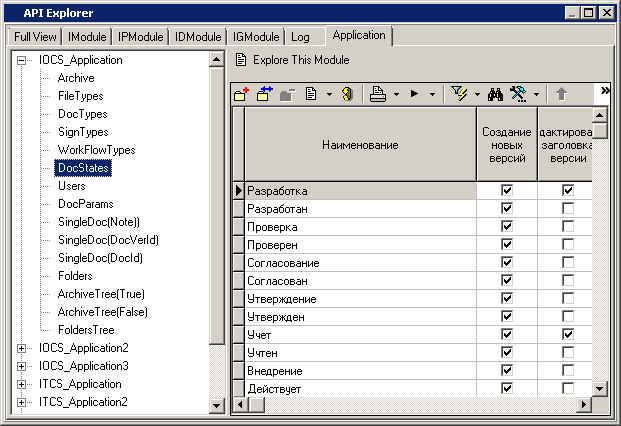Click the Explore This Module document icon

point(241,60)
